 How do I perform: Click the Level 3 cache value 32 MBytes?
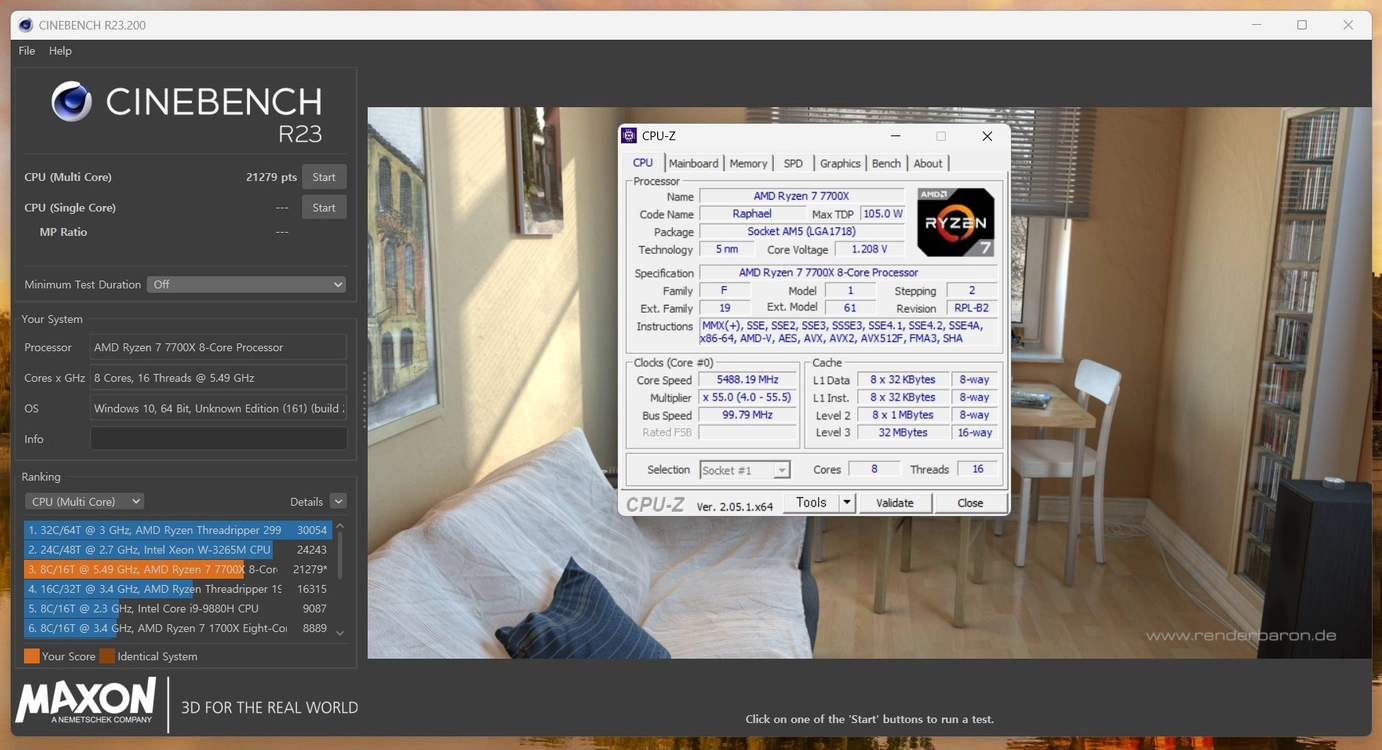tap(903, 433)
